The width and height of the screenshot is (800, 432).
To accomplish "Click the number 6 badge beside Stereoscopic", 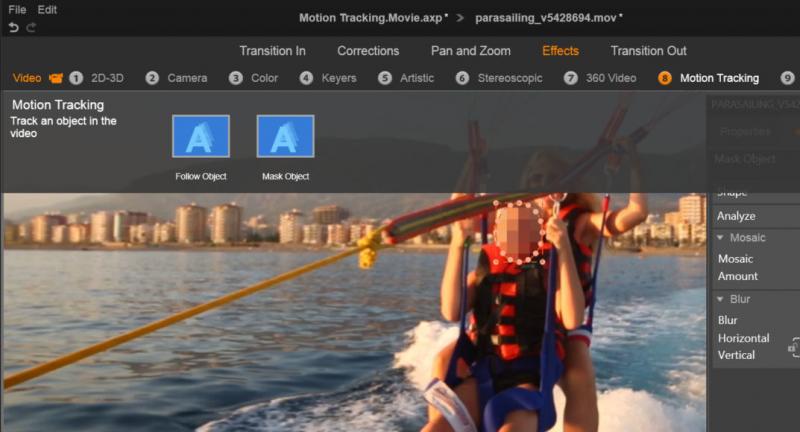I will coord(462,78).
